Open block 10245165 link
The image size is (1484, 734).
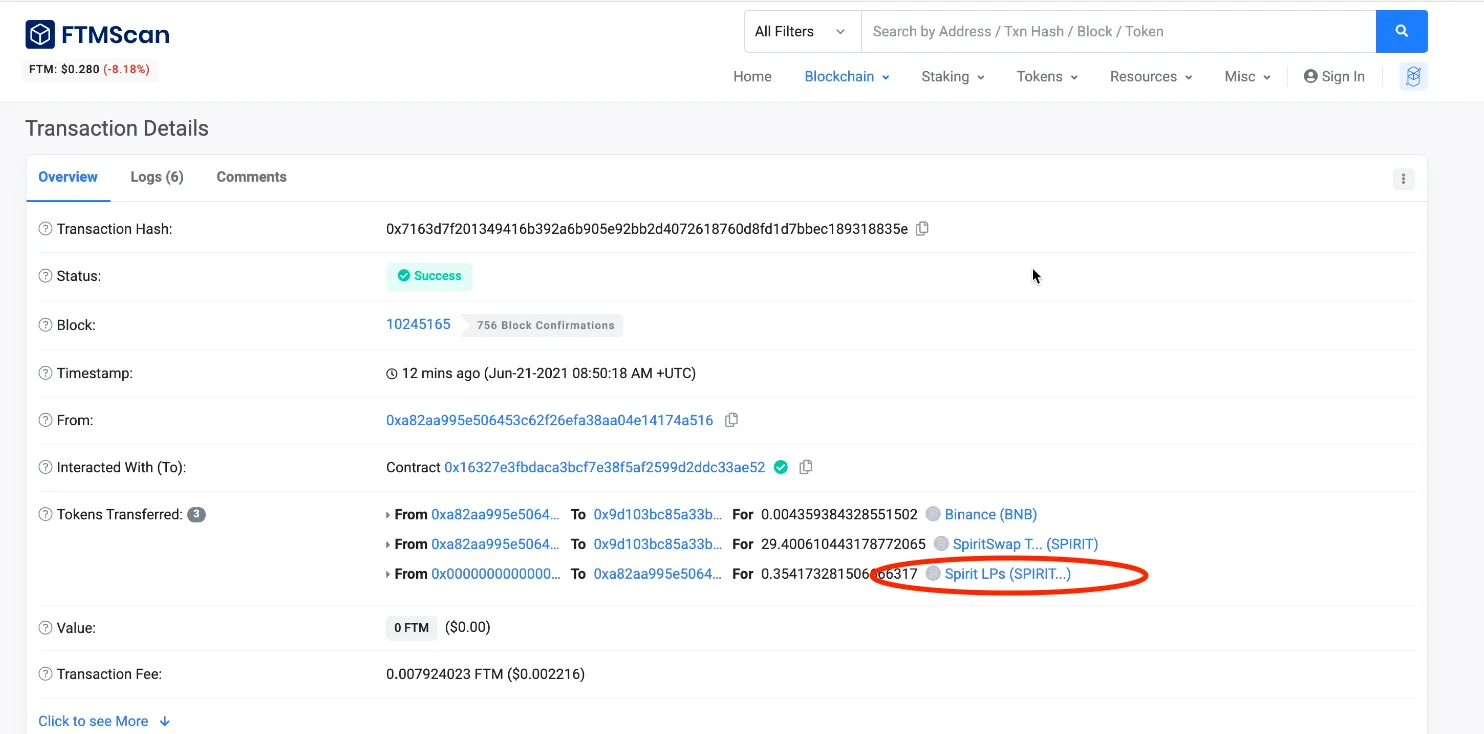click(418, 324)
